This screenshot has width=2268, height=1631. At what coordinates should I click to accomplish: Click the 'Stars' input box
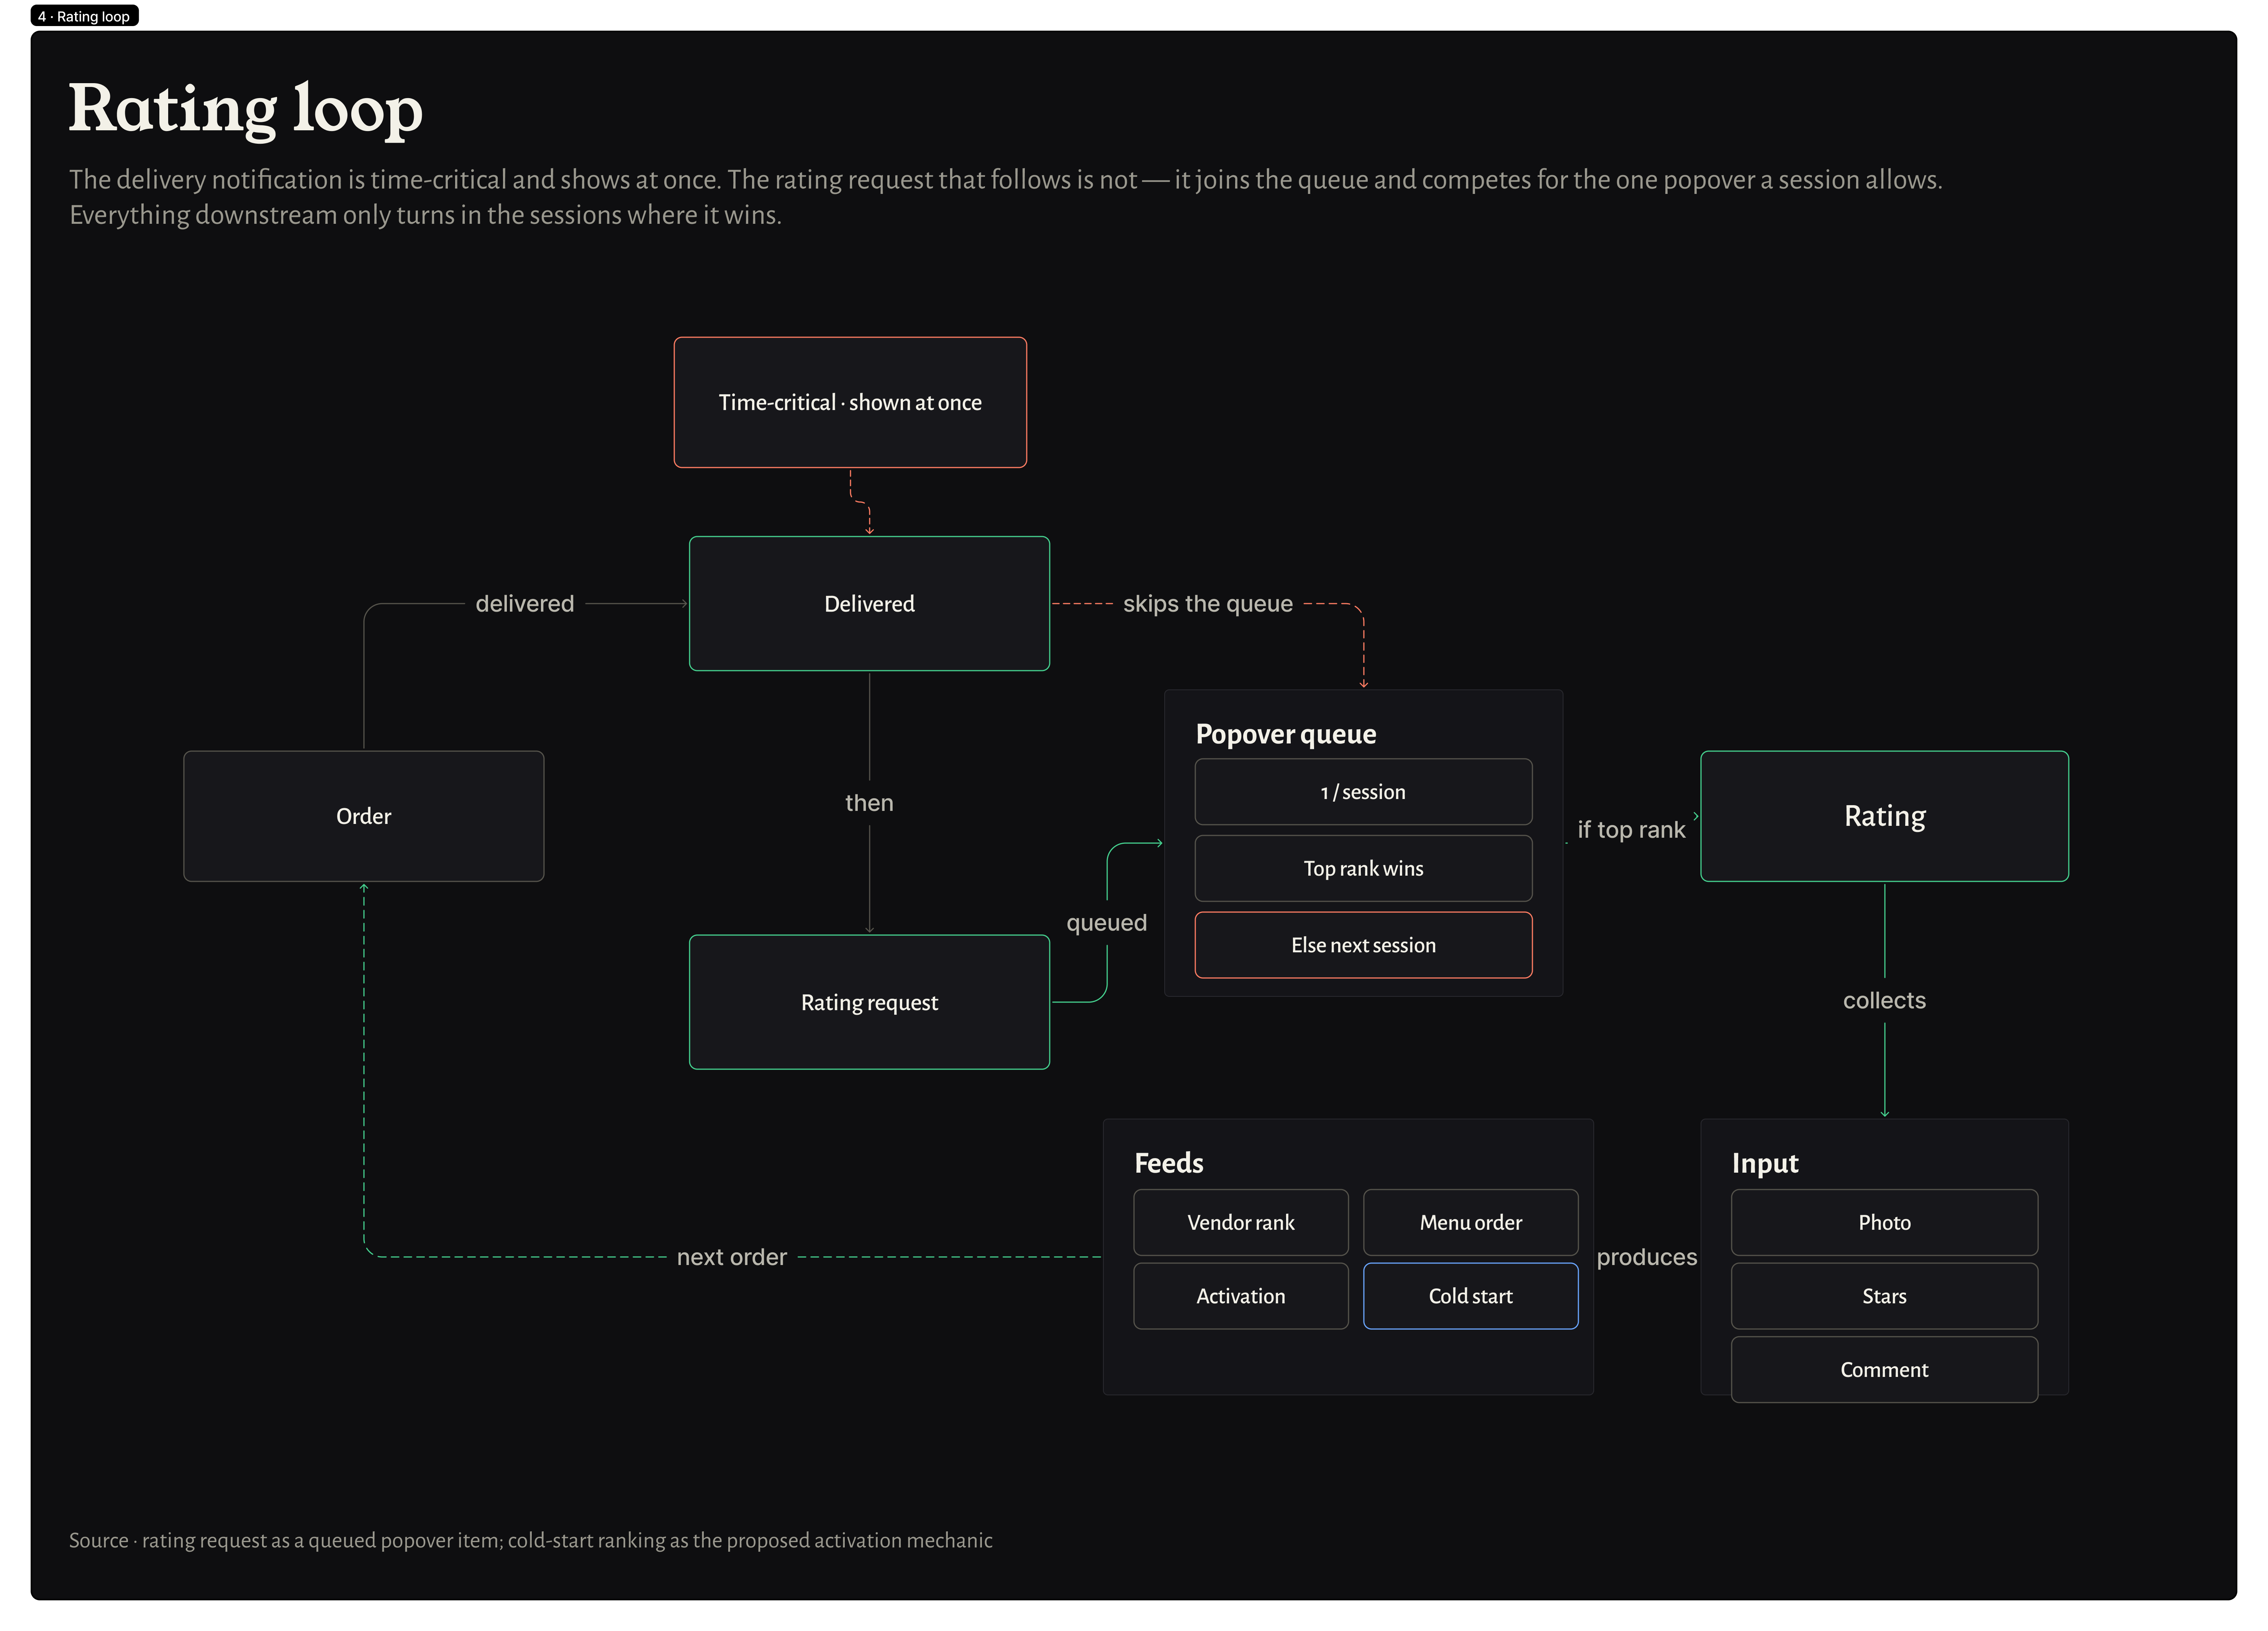pos(1884,1296)
